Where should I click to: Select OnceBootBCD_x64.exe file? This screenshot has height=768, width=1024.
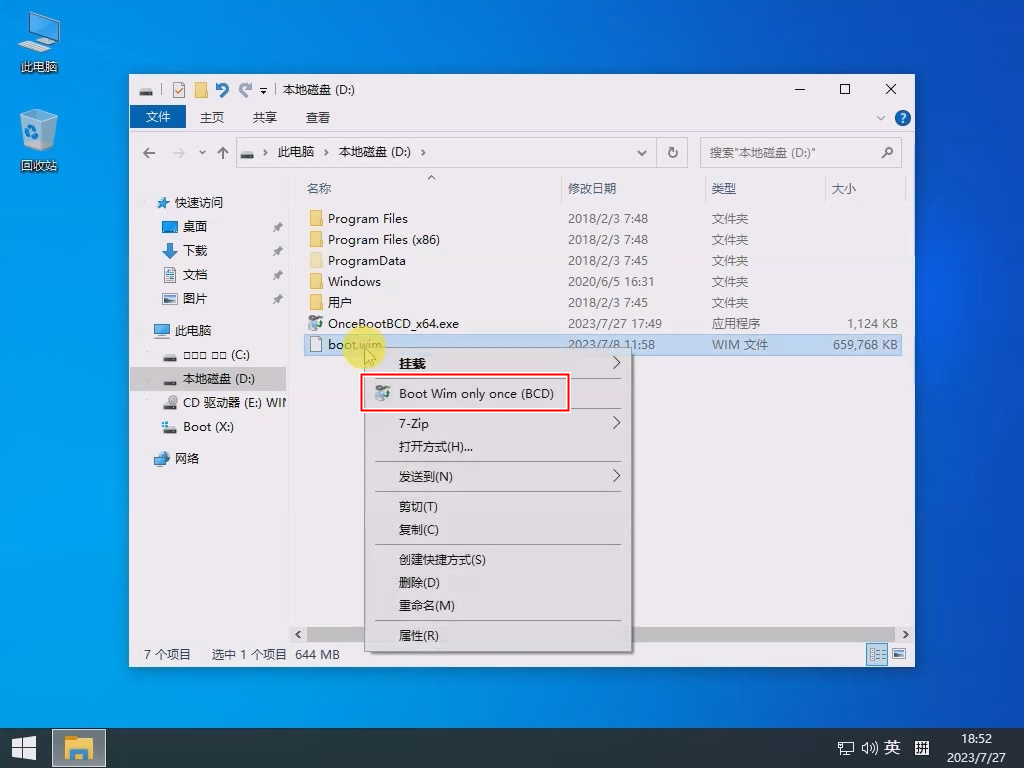(x=393, y=323)
